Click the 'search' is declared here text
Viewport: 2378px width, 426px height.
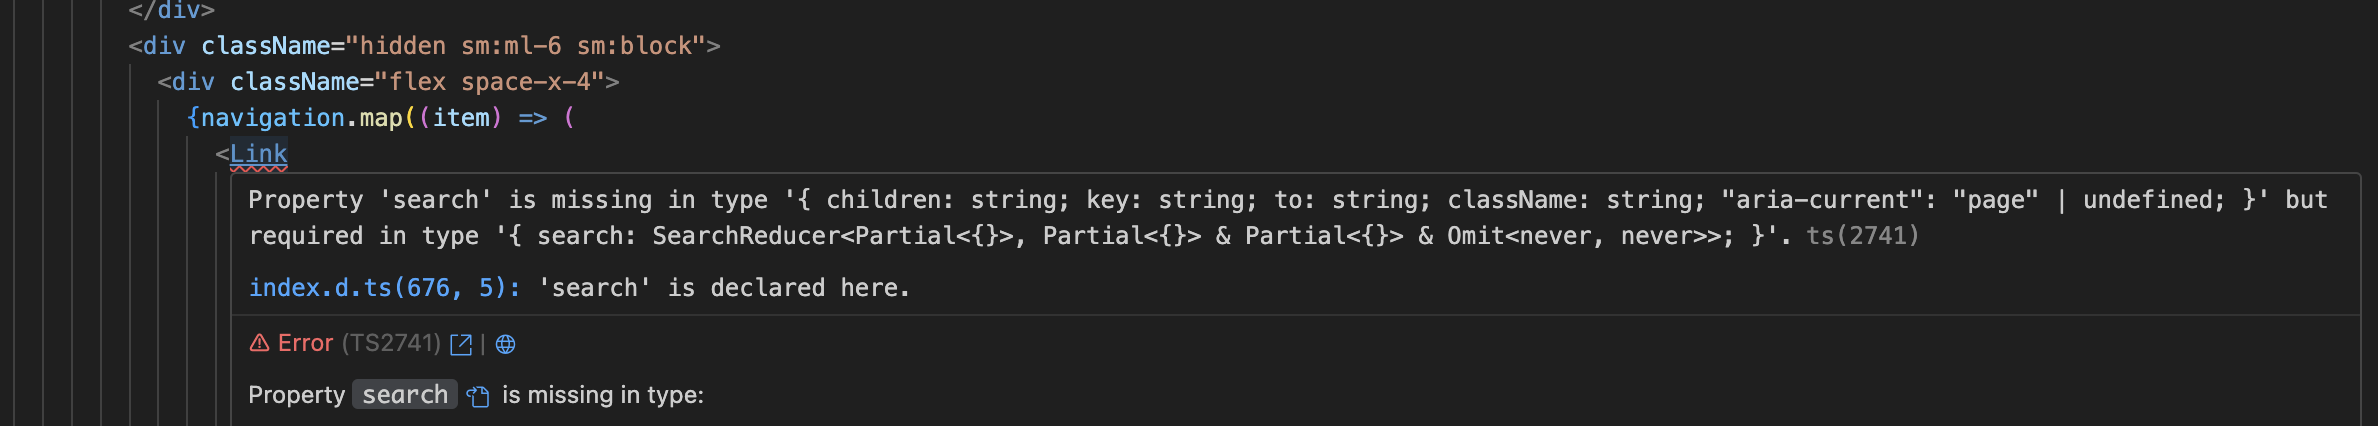coord(724,288)
